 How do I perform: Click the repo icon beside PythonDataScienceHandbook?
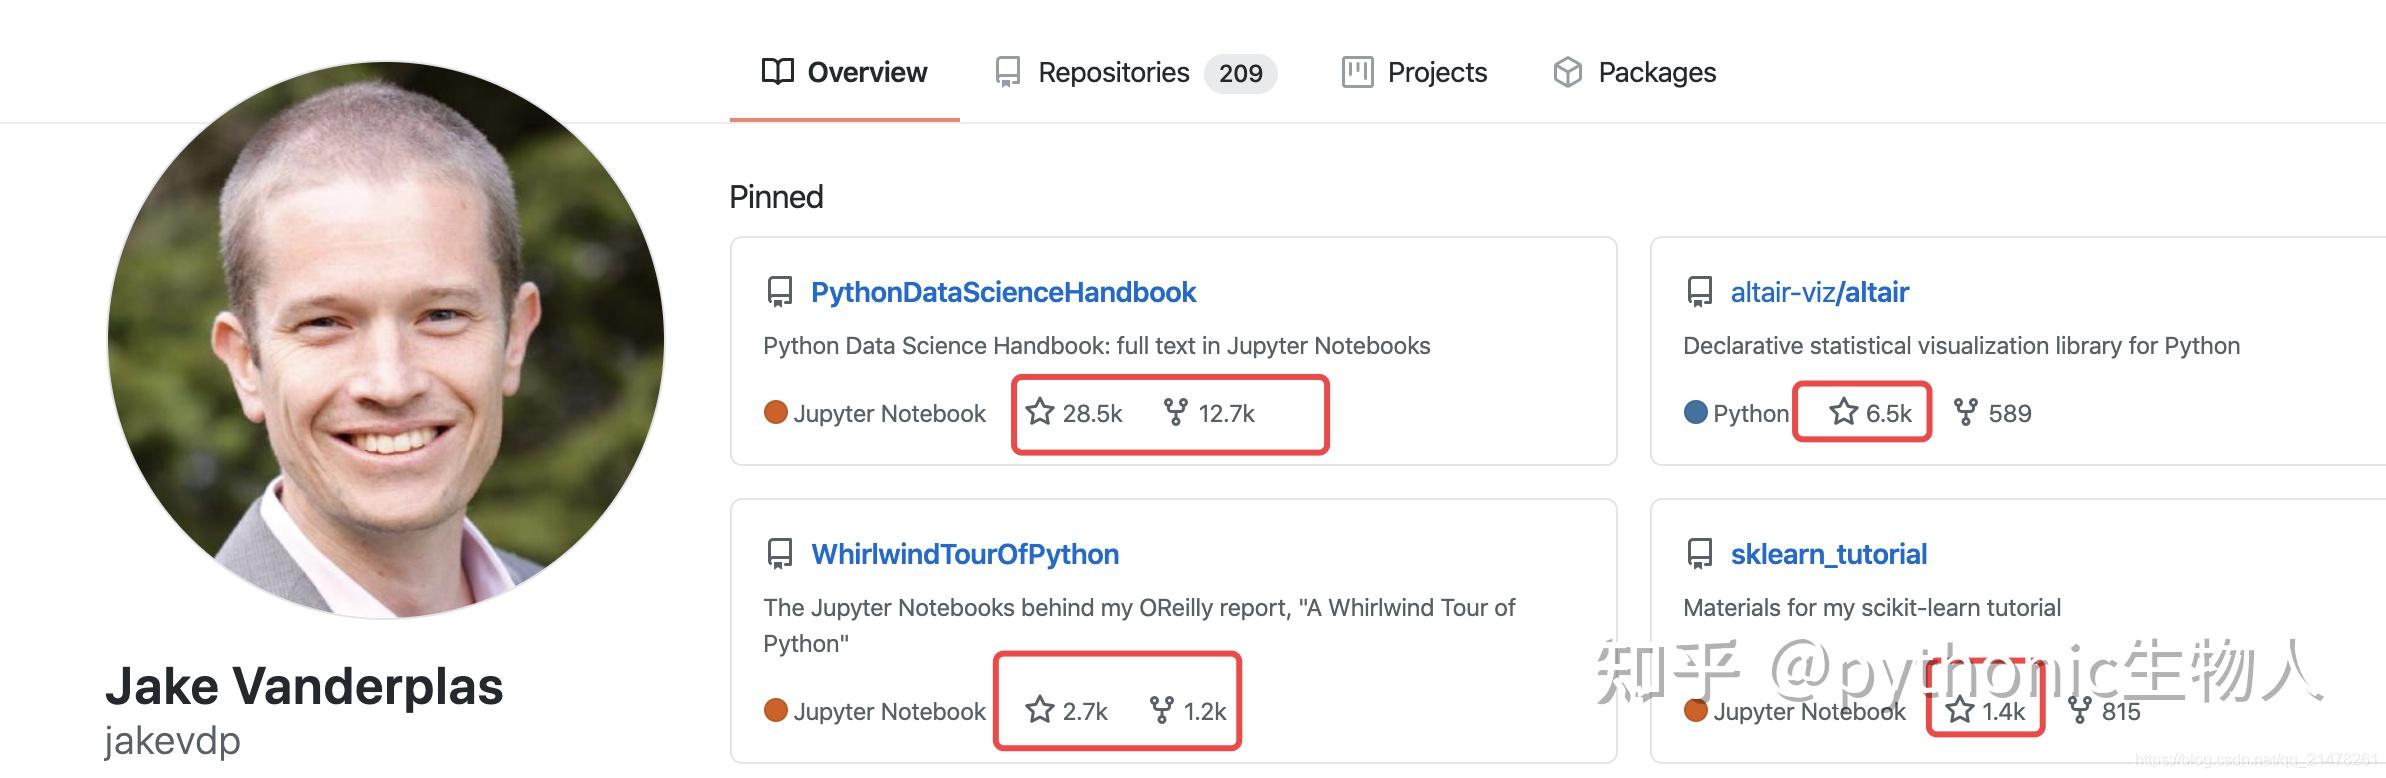(779, 292)
